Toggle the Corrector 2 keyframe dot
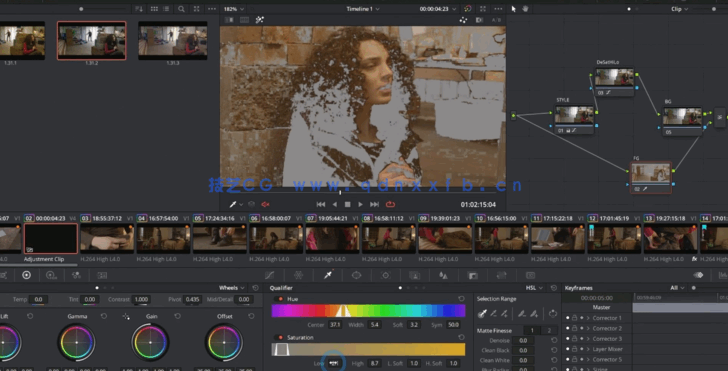Image resolution: width=728 pixels, height=371 pixels. [x=582, y=328]
